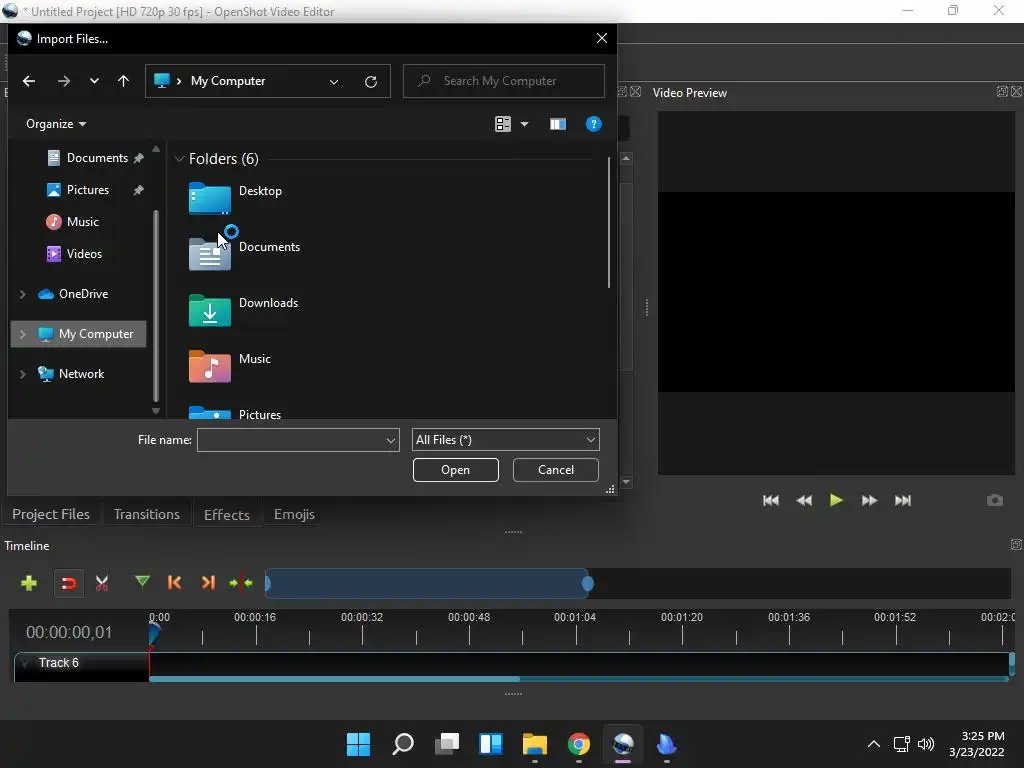Click the snapshot camera icon

[995, 500]
